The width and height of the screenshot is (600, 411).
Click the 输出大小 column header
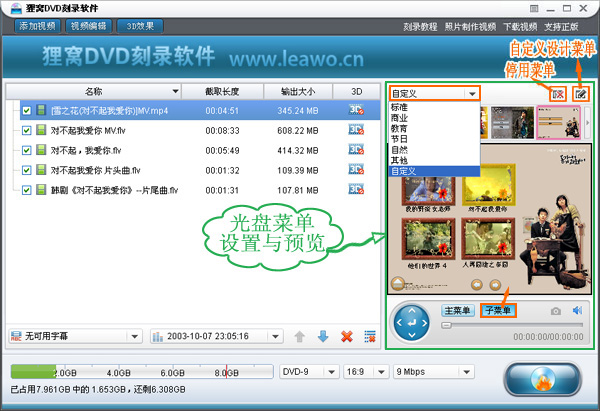298,91
